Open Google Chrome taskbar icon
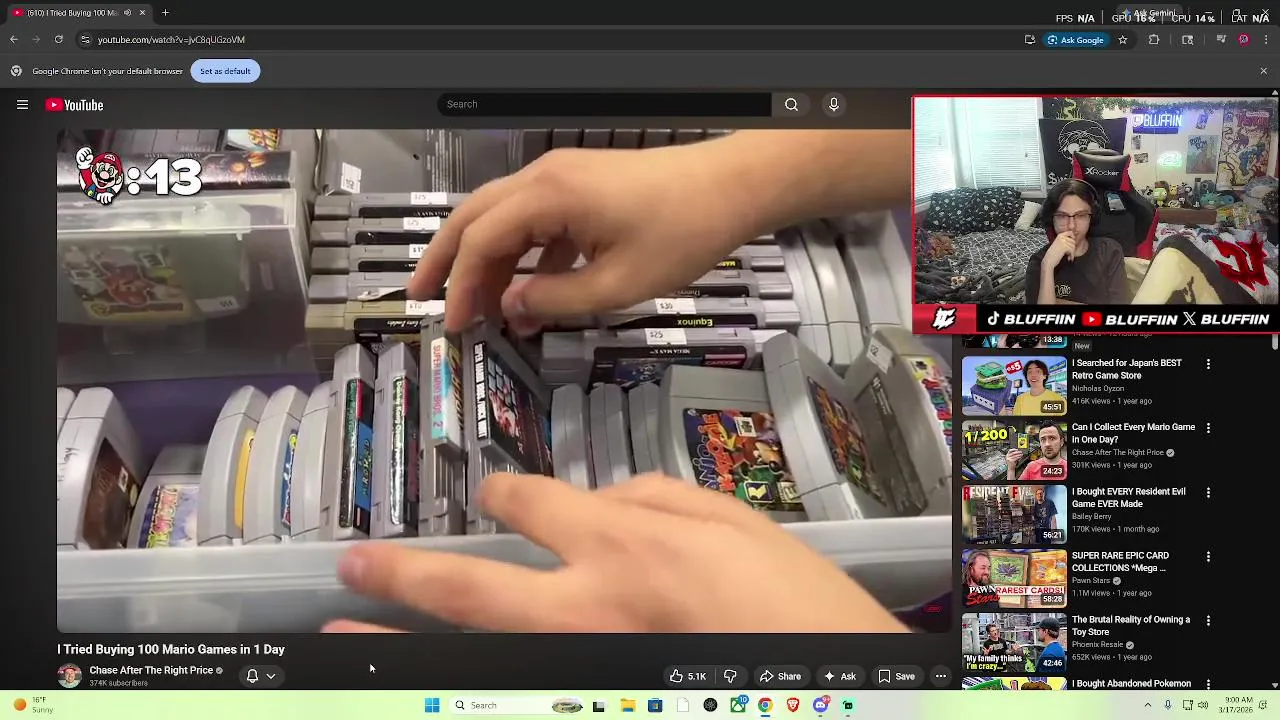The image size is (1280, 720). coord(765,706)
